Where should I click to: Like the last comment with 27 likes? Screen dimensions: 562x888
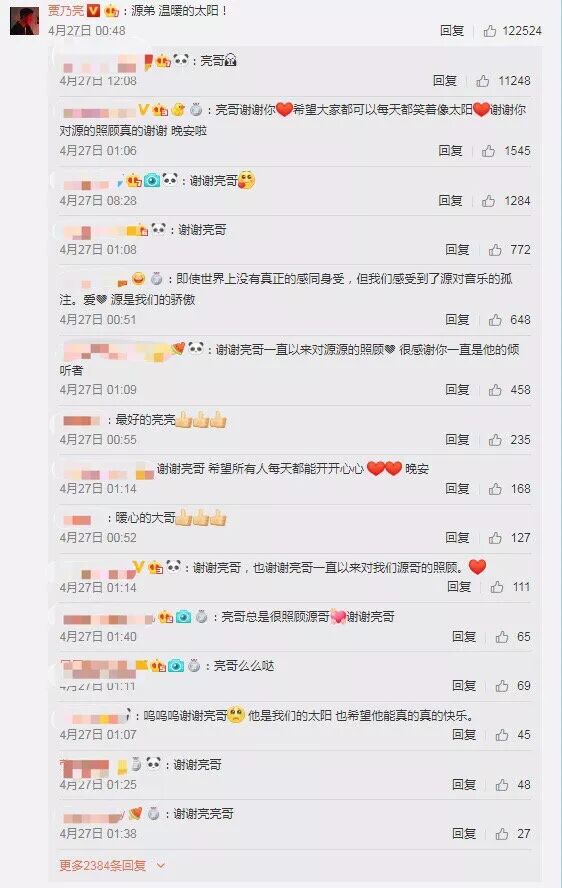coord(502,834)
